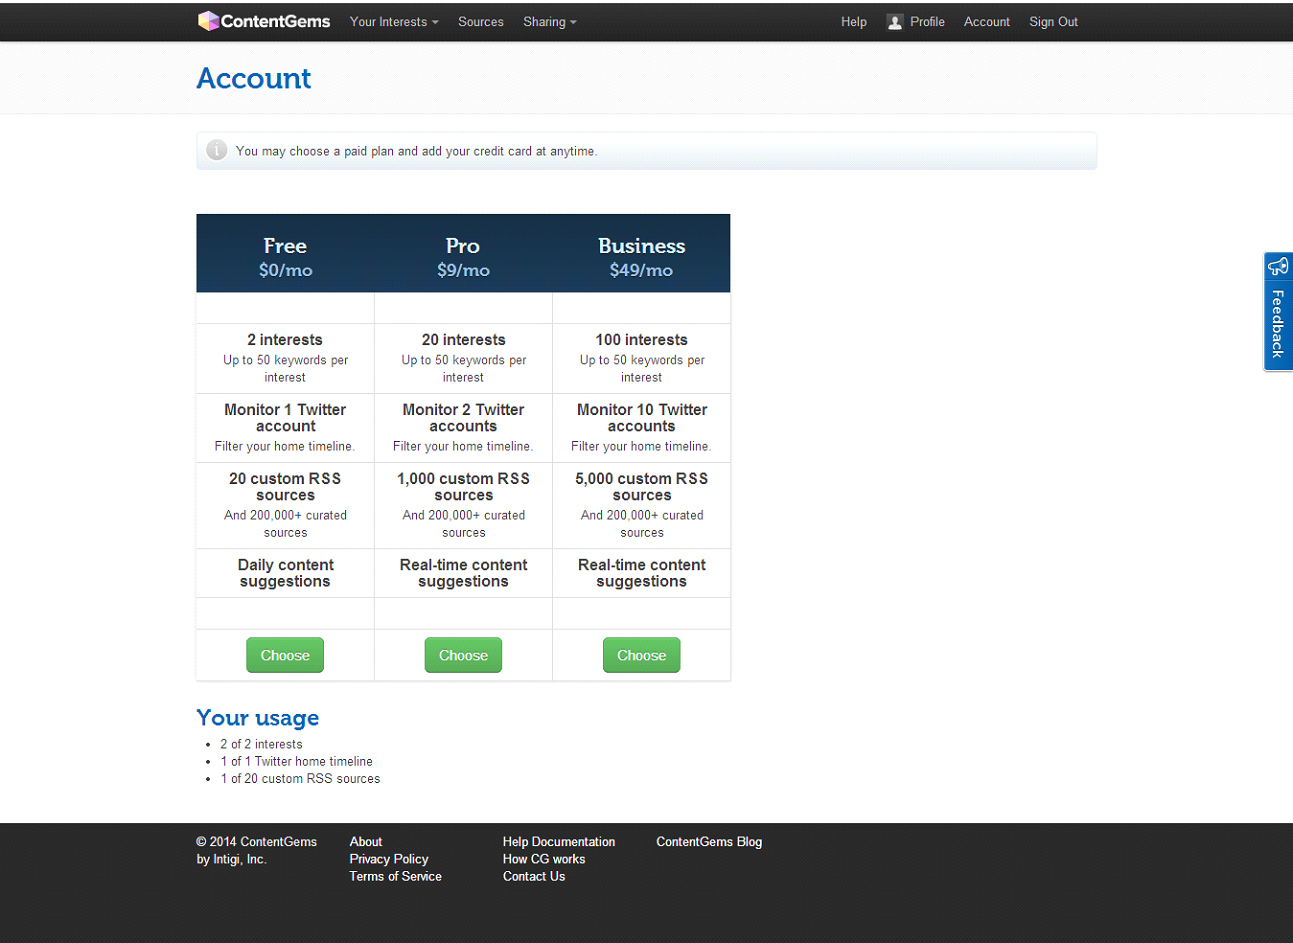Open the About footer link

tap(366, 842)
